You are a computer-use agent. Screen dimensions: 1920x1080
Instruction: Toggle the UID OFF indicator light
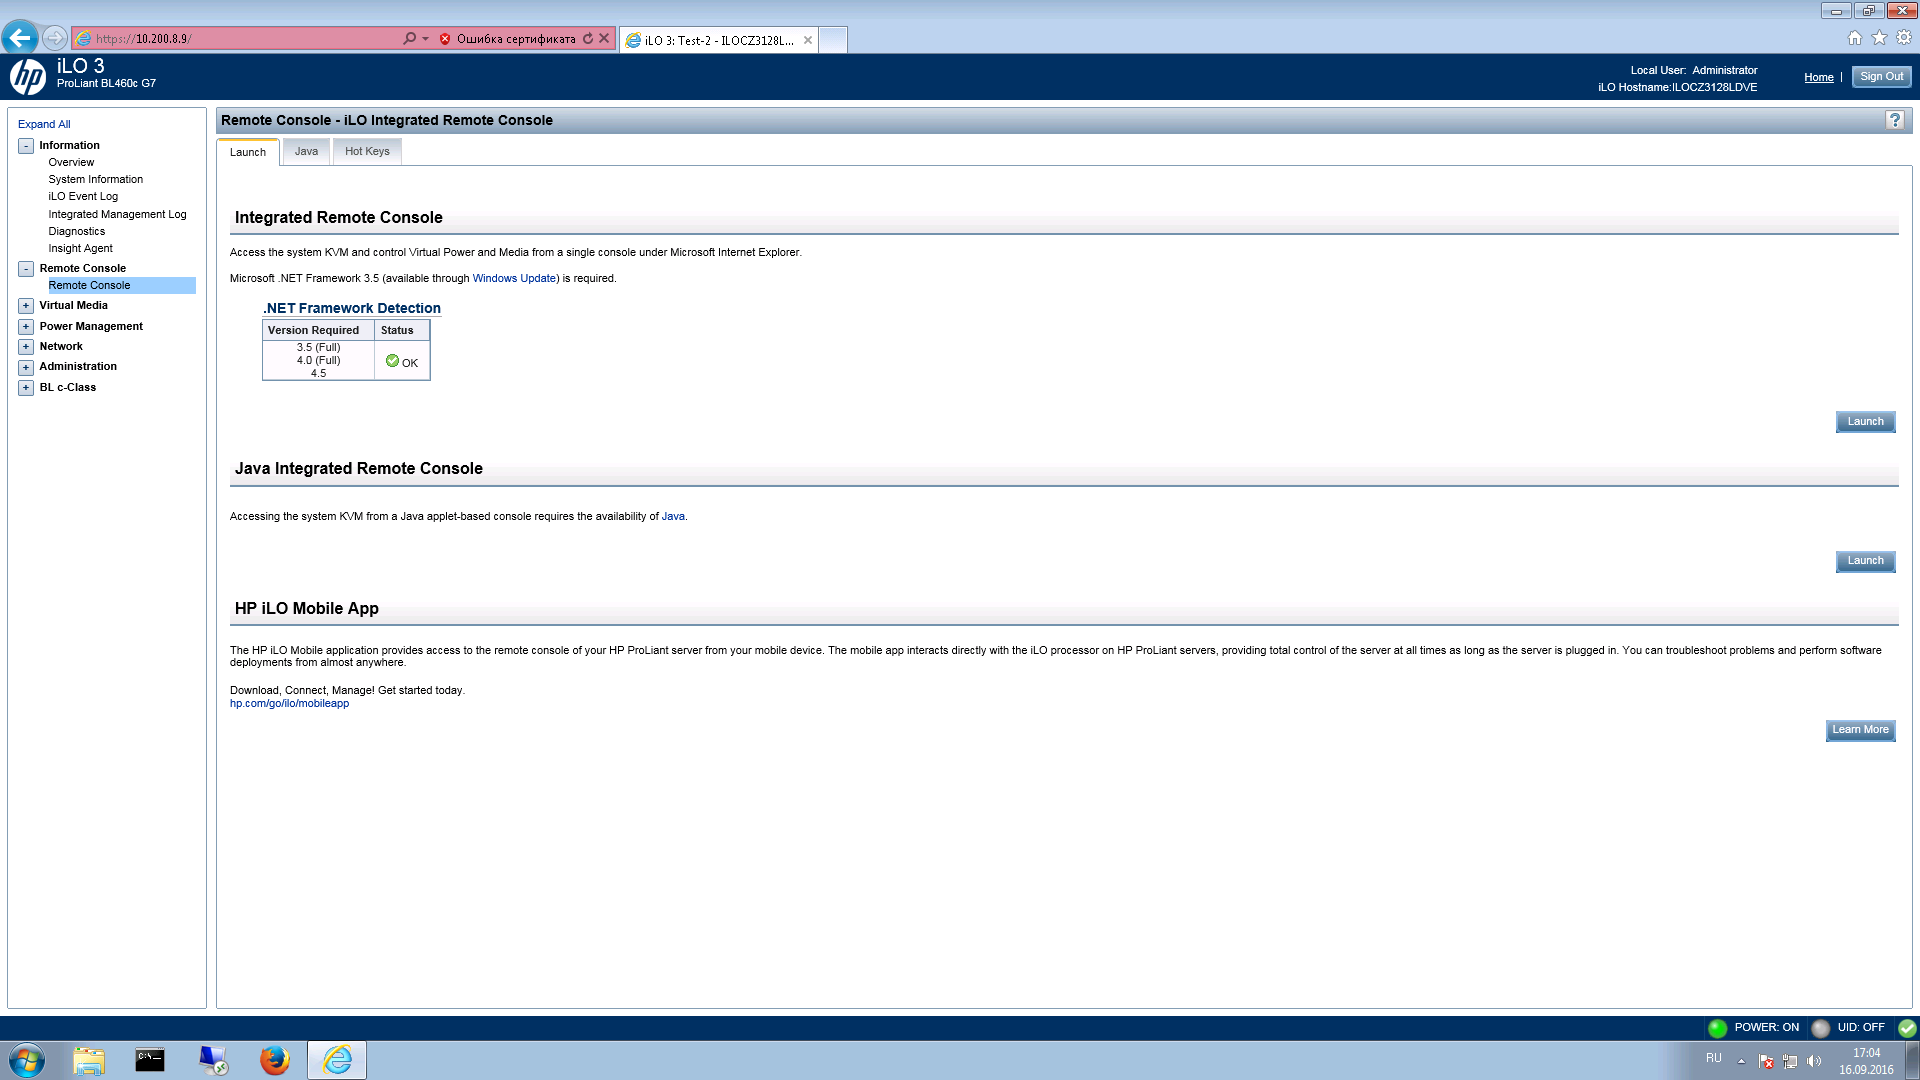[x=1821, y=1028]
